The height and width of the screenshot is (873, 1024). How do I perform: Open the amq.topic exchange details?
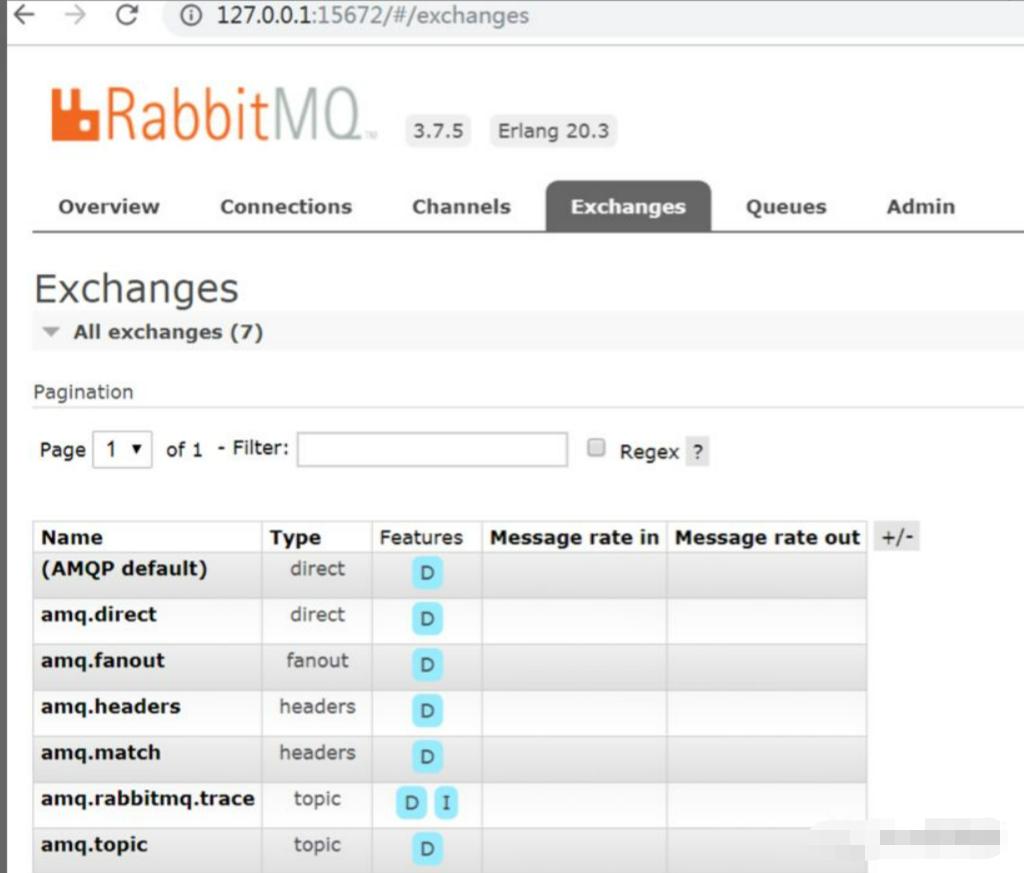[x=93, y=845]
